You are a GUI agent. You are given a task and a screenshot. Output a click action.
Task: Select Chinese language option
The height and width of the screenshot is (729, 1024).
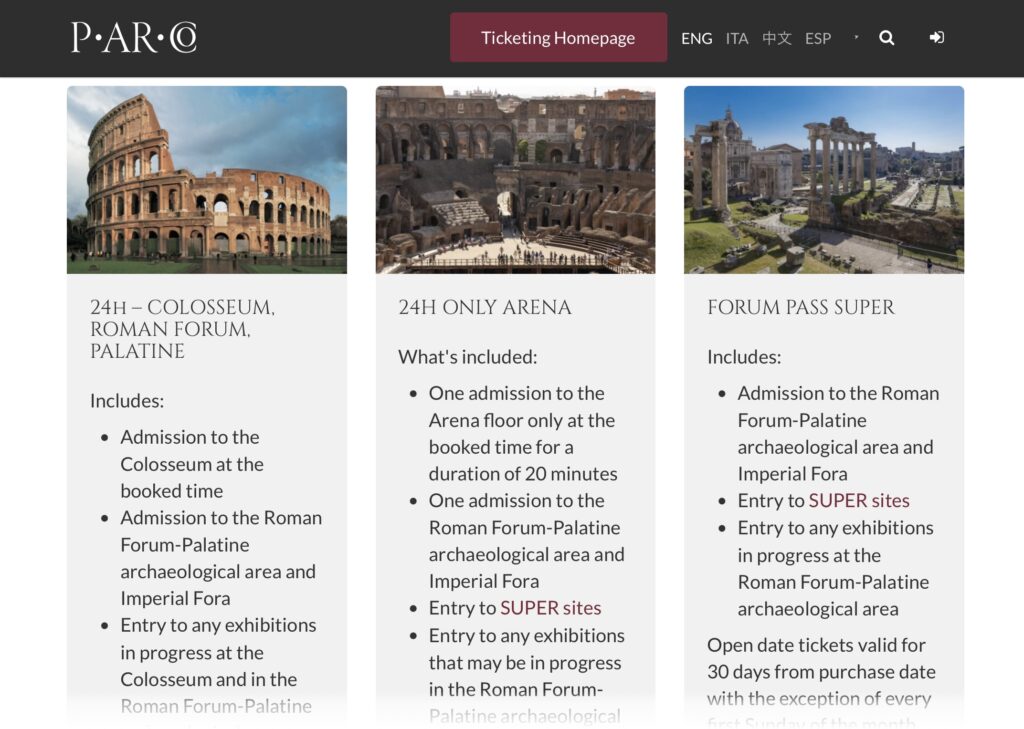(777, 38)
